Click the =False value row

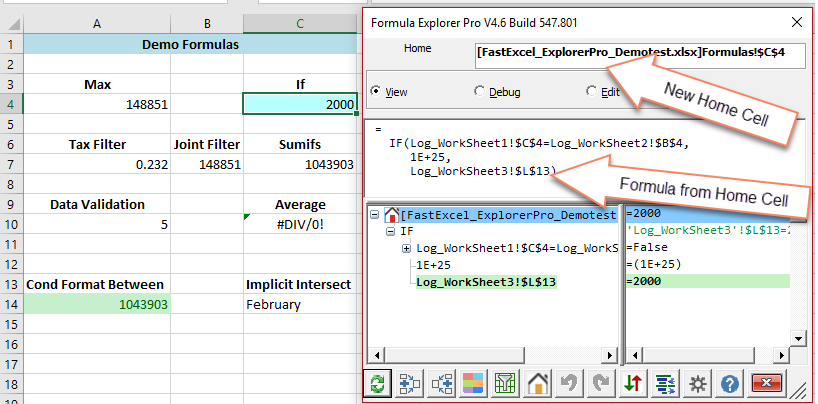point(707,247)
